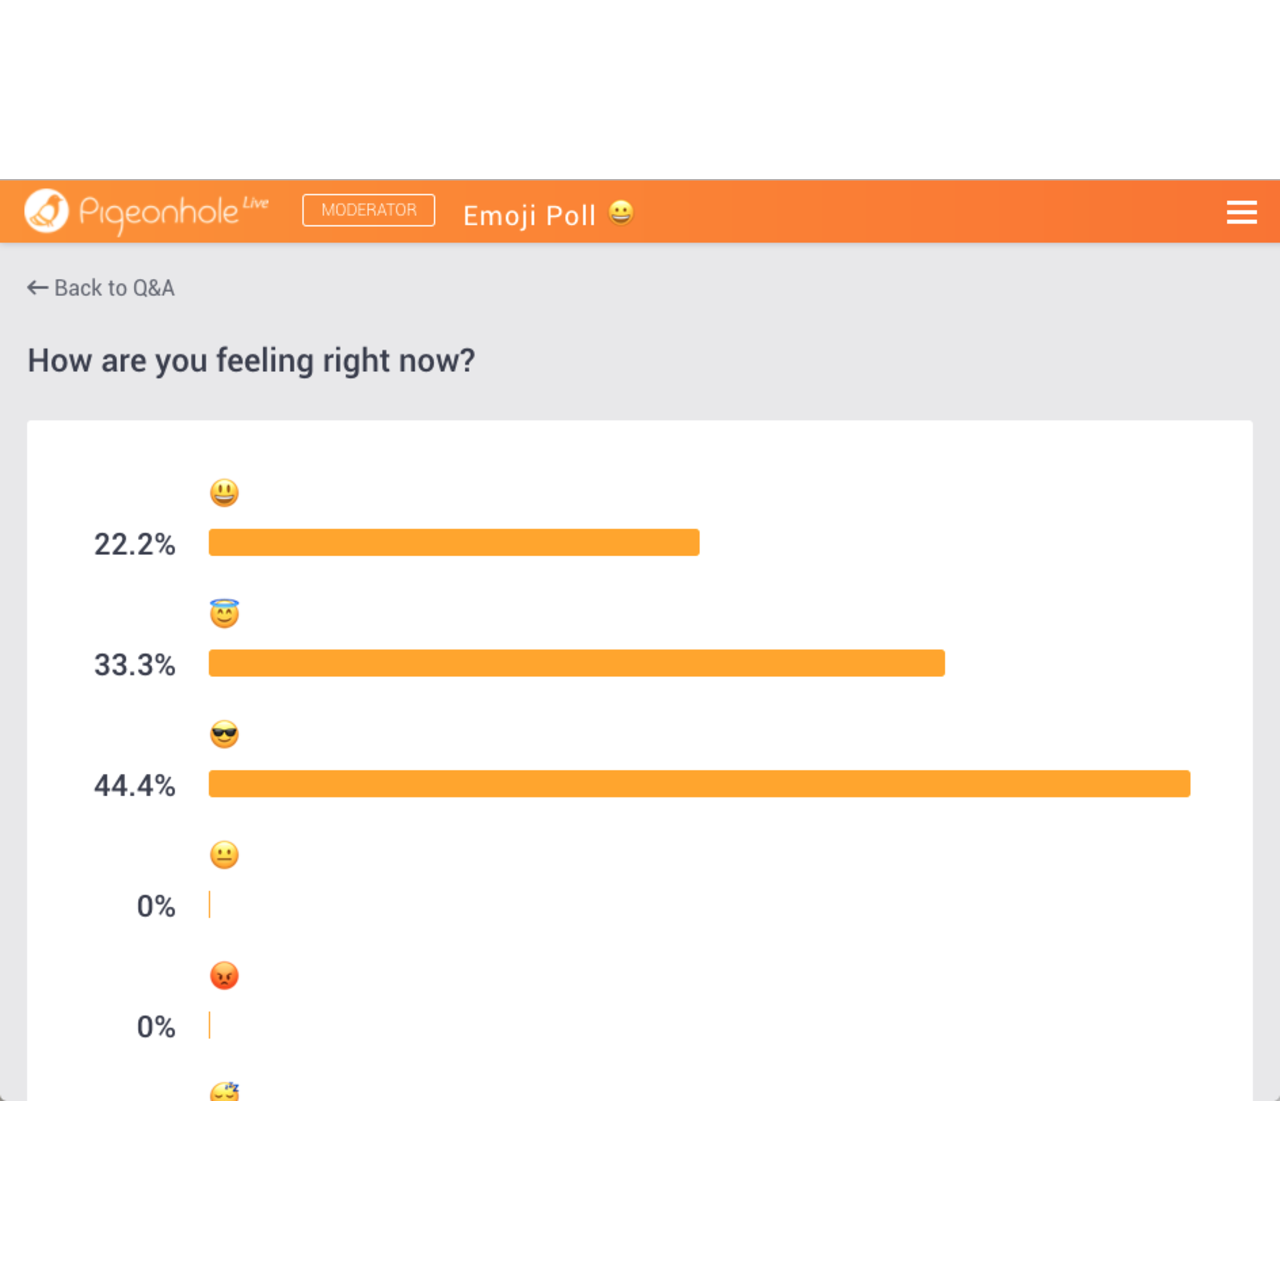Select the neutral face emoji option

(225, 854)
